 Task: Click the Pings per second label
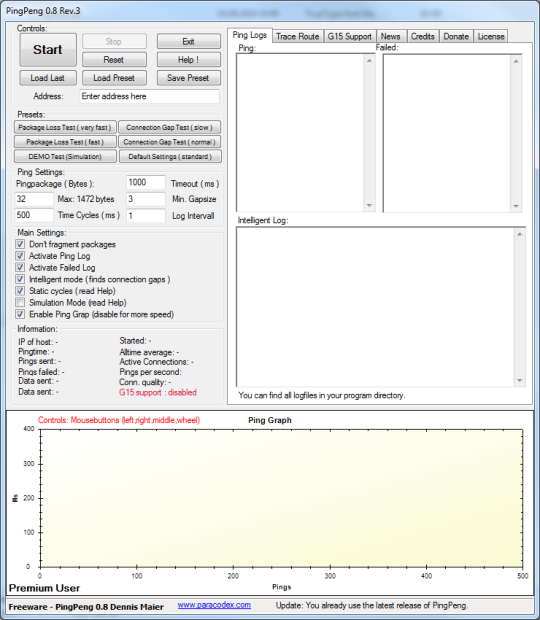pos(150,372)
